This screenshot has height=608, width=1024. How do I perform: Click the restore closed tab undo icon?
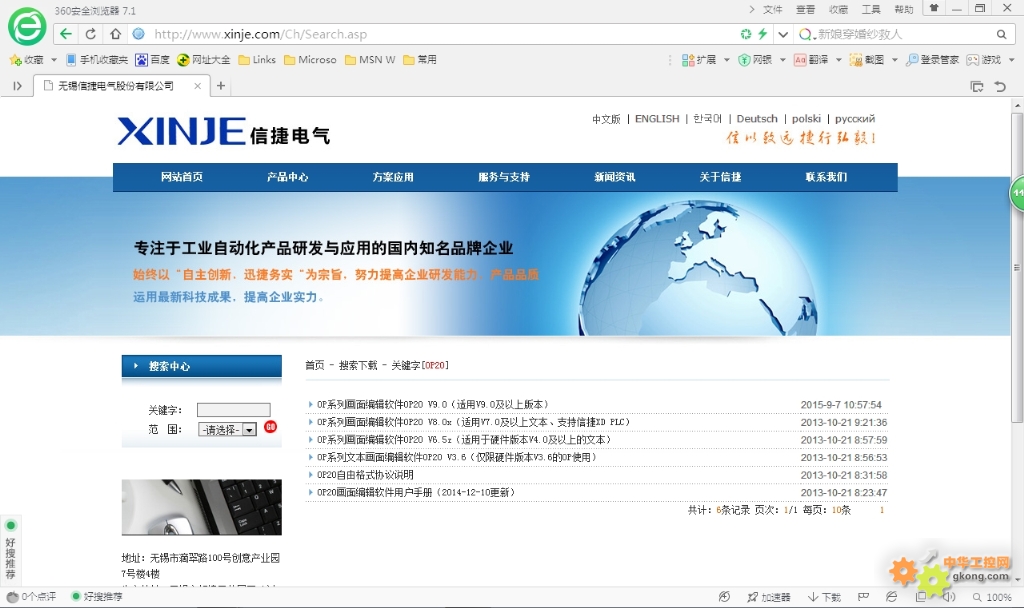tap(1000, 86)
